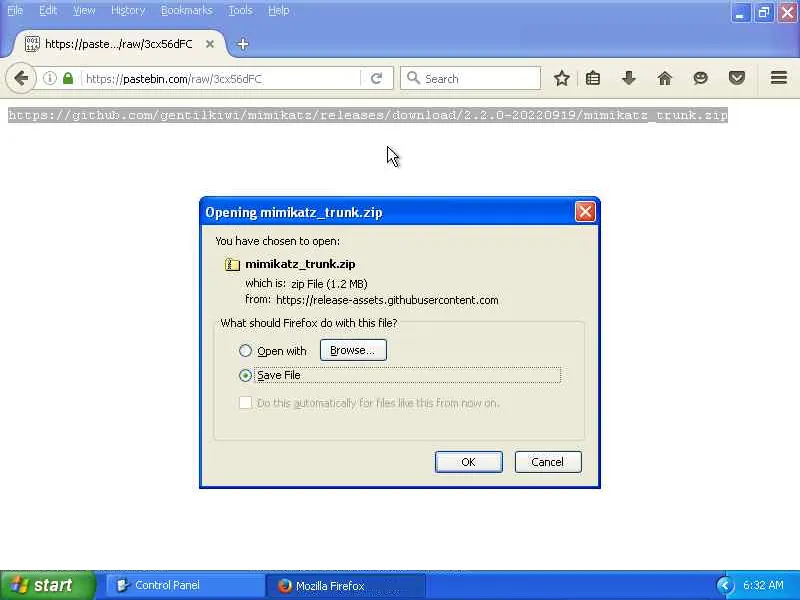This screenshot has width=800, height=600.
Task: Click the 6:32 AM clock
Action: coord(763,585)
